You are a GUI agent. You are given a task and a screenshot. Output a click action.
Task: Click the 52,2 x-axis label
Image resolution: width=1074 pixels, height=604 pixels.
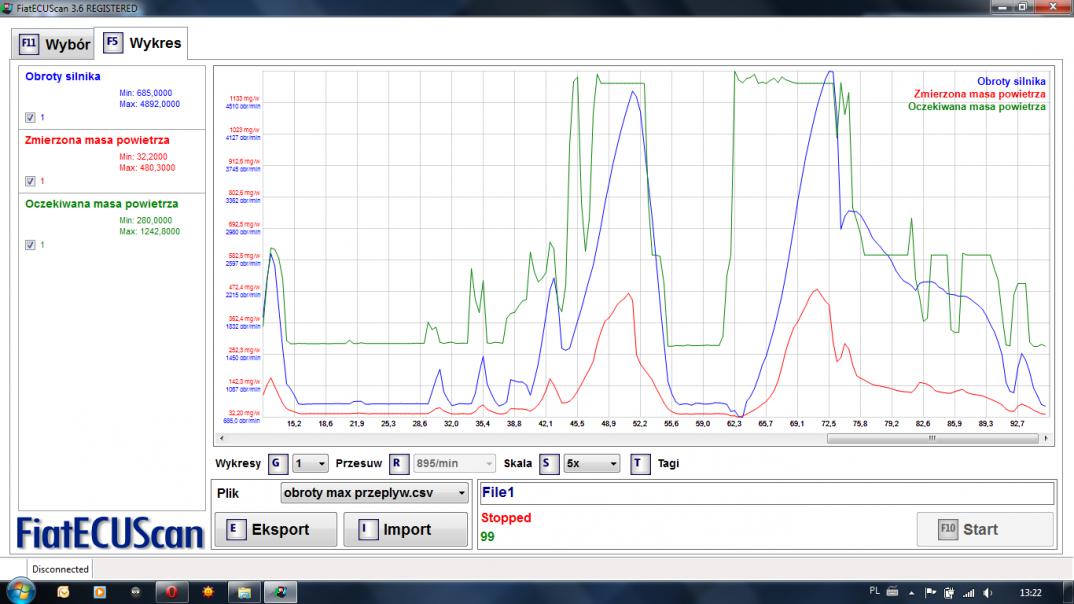pos(640,424)
